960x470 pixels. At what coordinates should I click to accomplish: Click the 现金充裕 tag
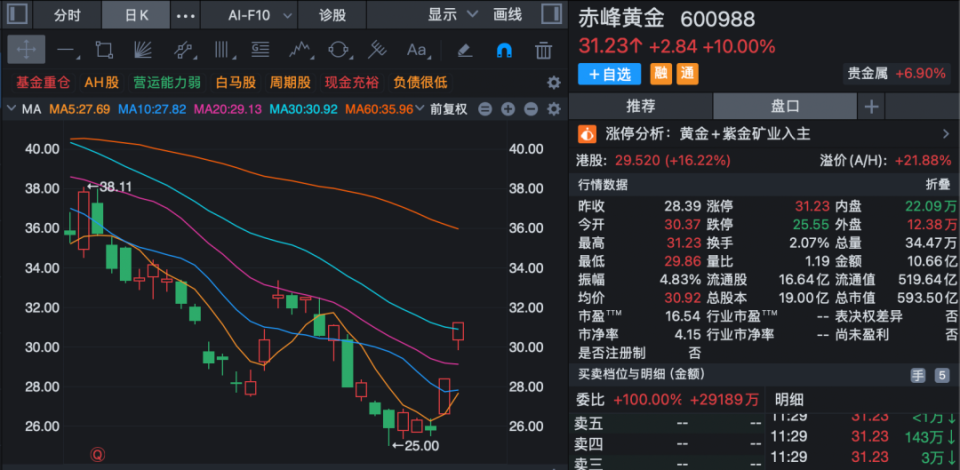tap(351, 83)
